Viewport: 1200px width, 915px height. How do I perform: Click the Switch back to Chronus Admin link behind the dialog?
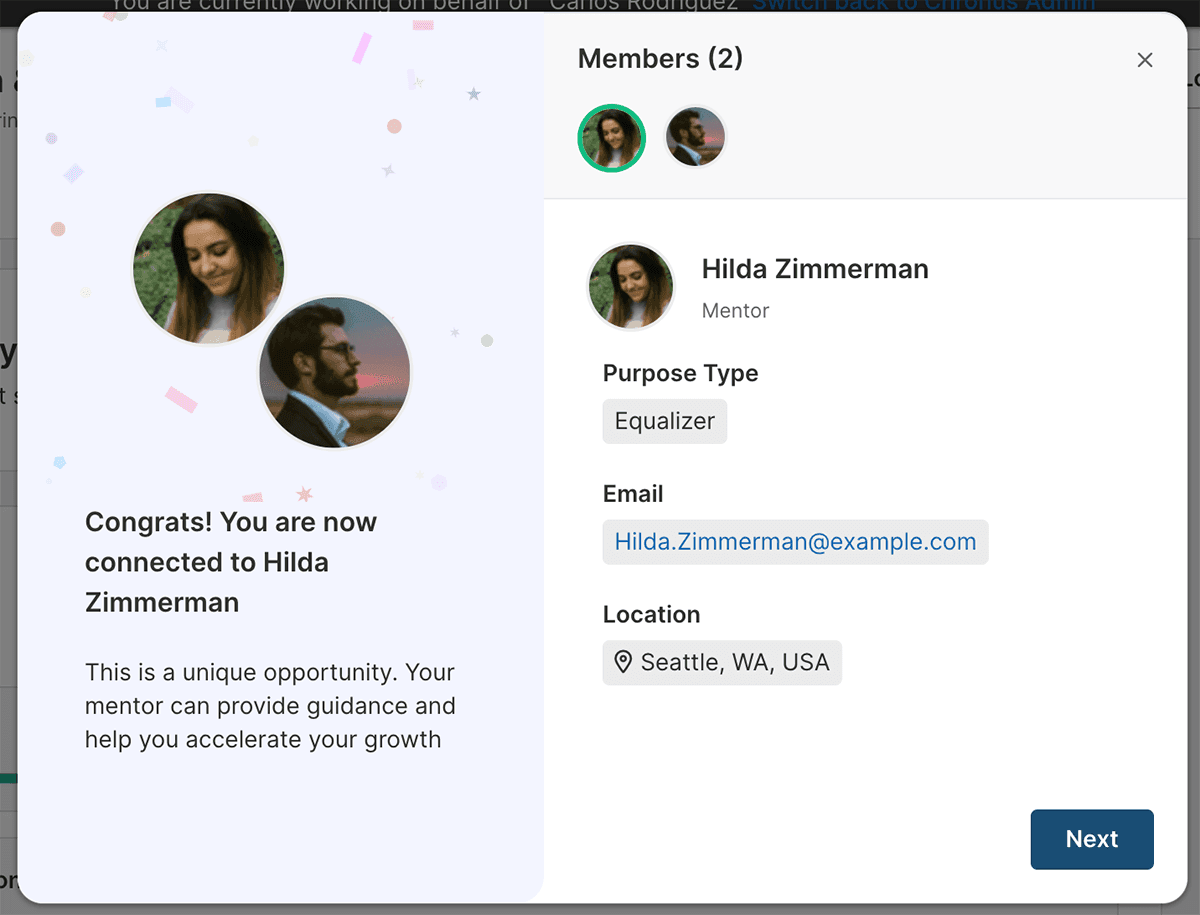click(923, 5)
